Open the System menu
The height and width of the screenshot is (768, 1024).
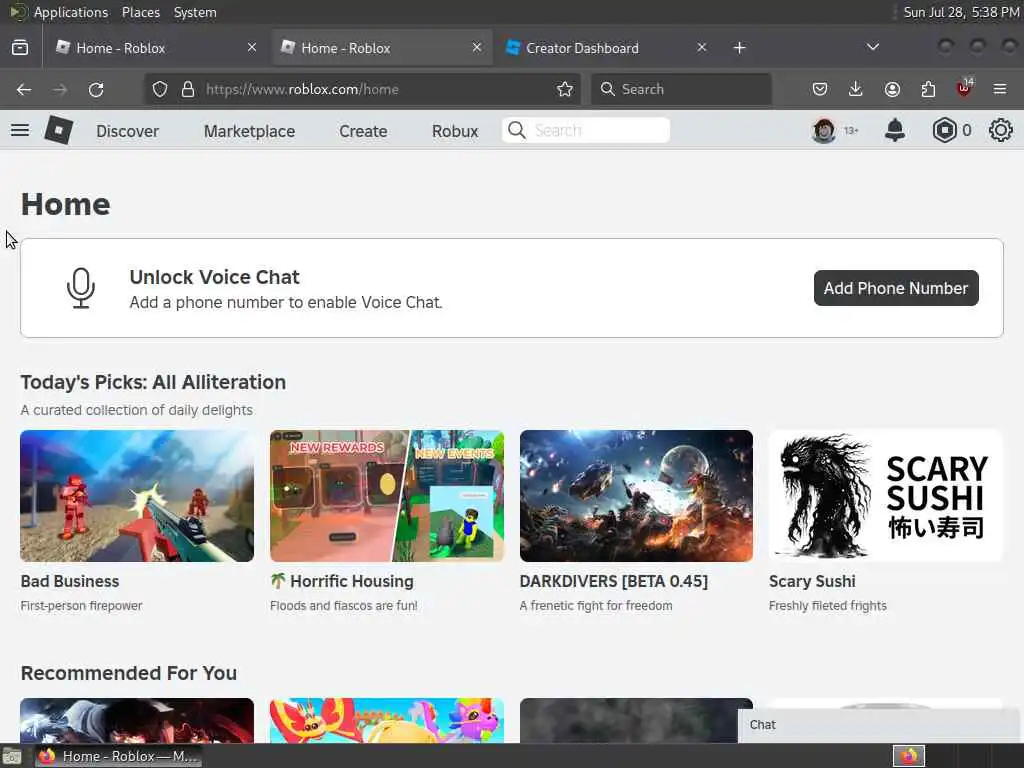pyautogui.click(x=195, y=12)
